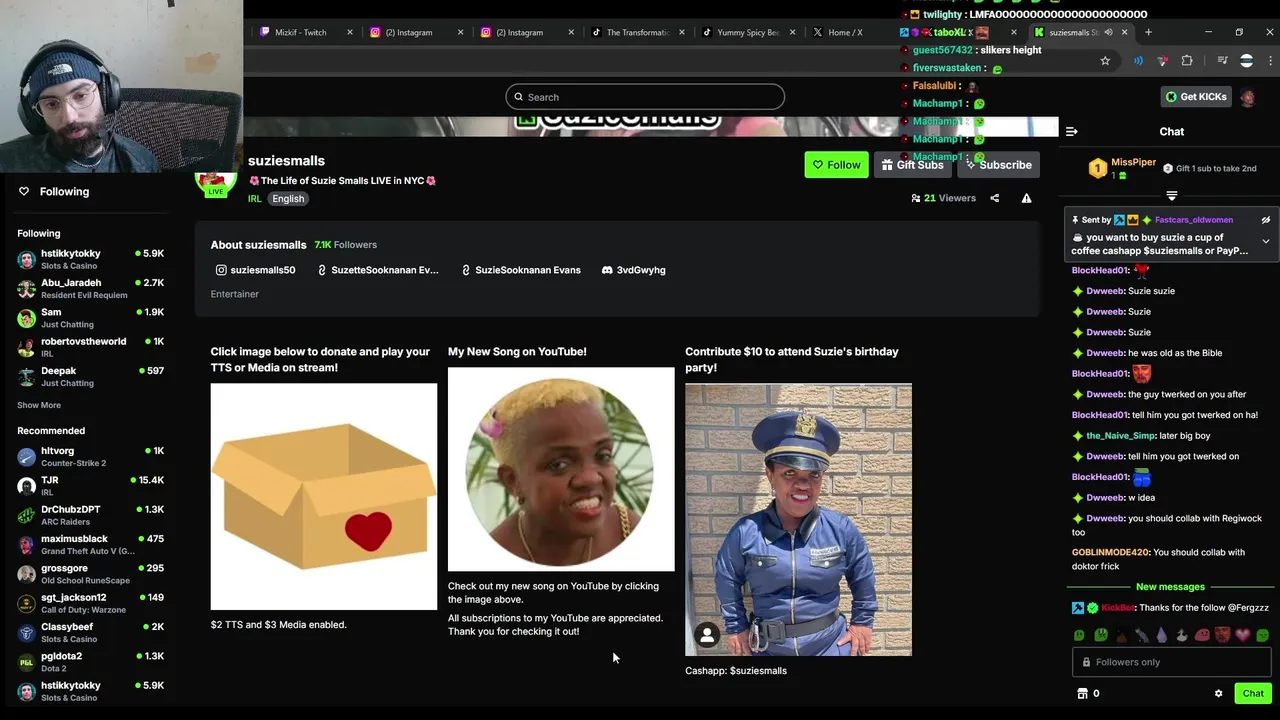The image size is (1280, 720).
Task: Open TJR recommended channel
Action: [90, 486]
